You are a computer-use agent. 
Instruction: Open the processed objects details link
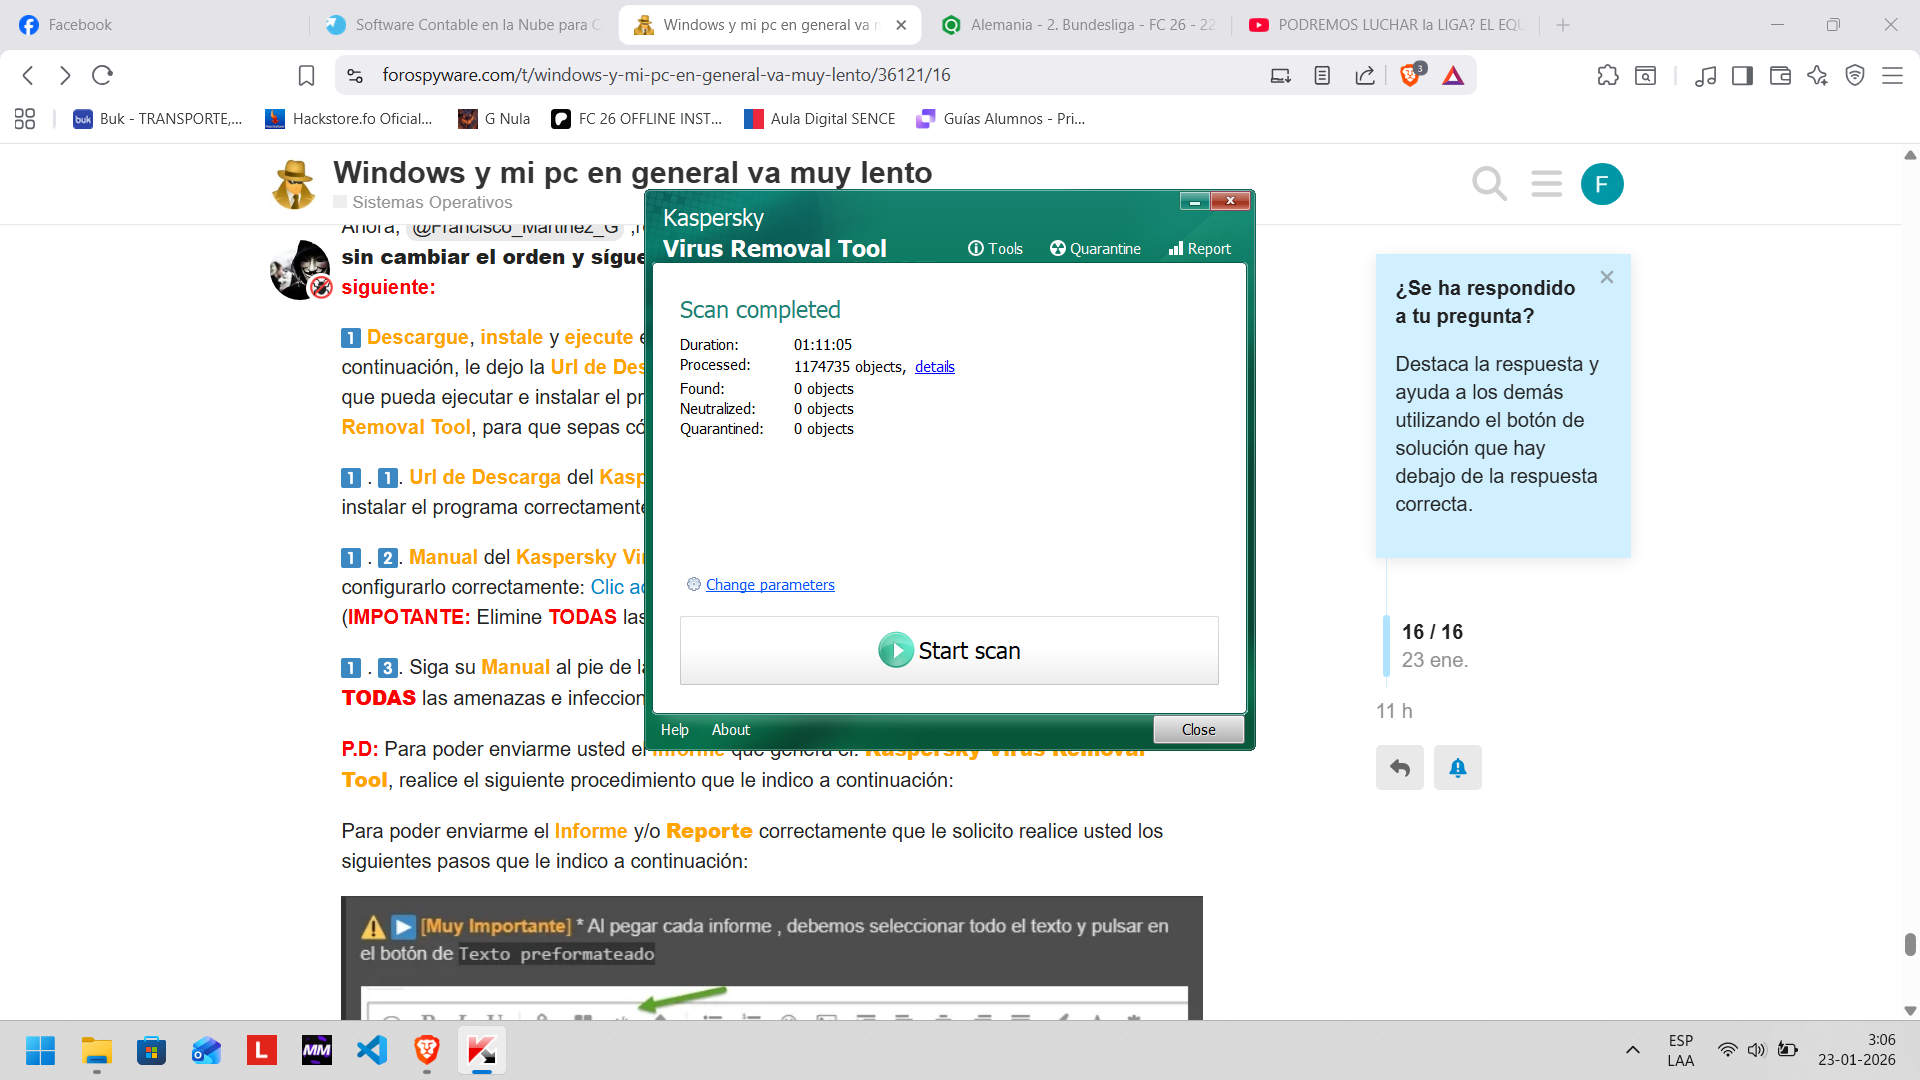click(x=934, y=367)
